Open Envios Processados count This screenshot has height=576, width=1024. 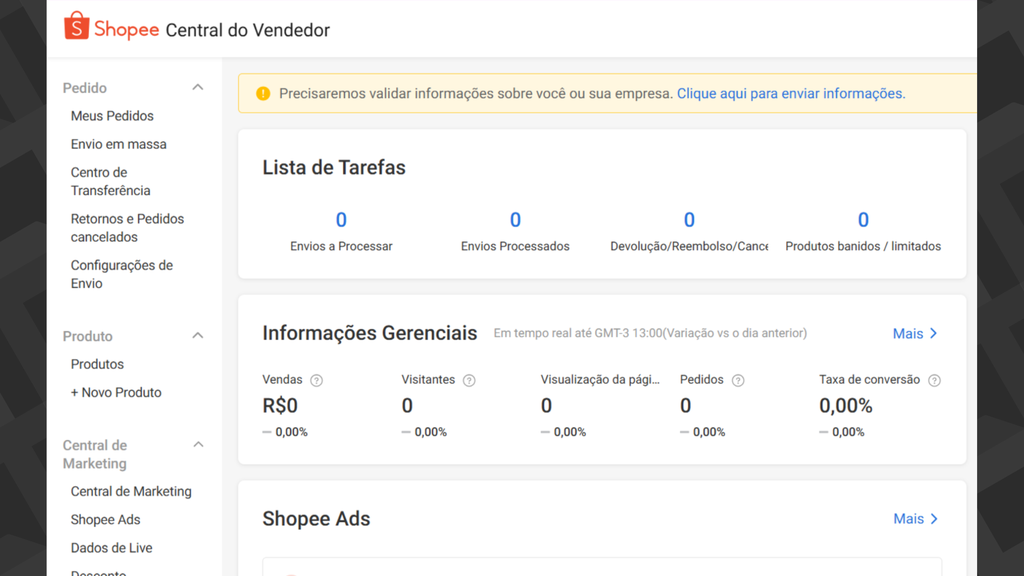click(515, 220)
